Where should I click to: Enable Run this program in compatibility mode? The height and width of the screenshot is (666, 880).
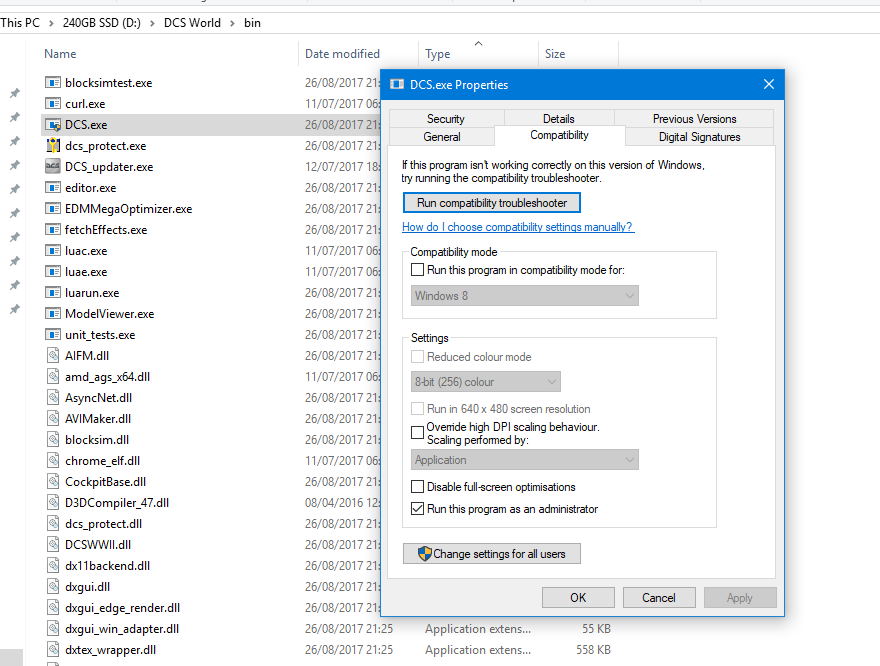pyautogui.click(x=418, y=270)
